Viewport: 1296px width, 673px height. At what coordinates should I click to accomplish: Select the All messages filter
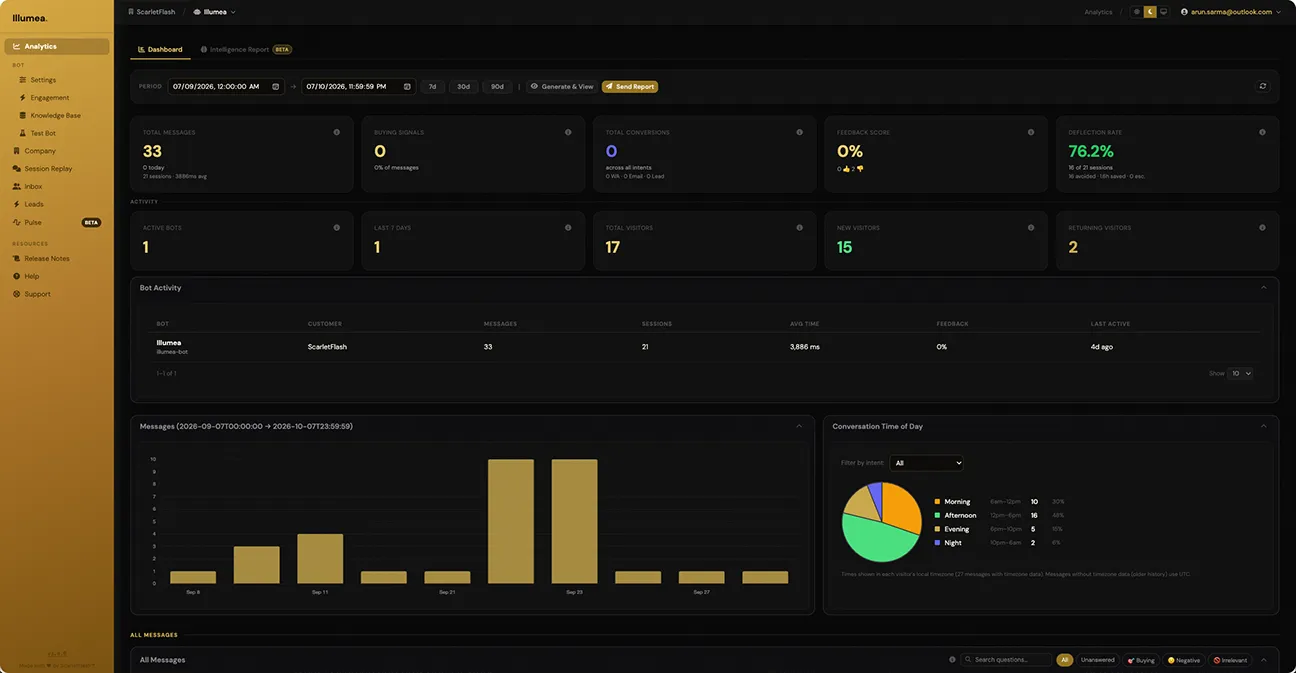tap(1065, 660)
